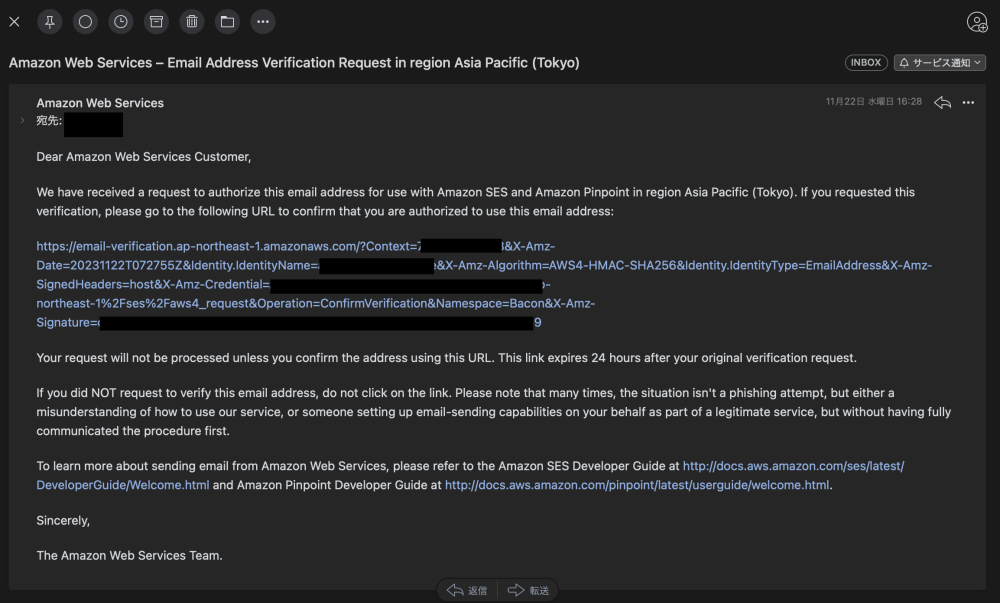Reply using arrow icon beside the date

(x=943, y=102)
